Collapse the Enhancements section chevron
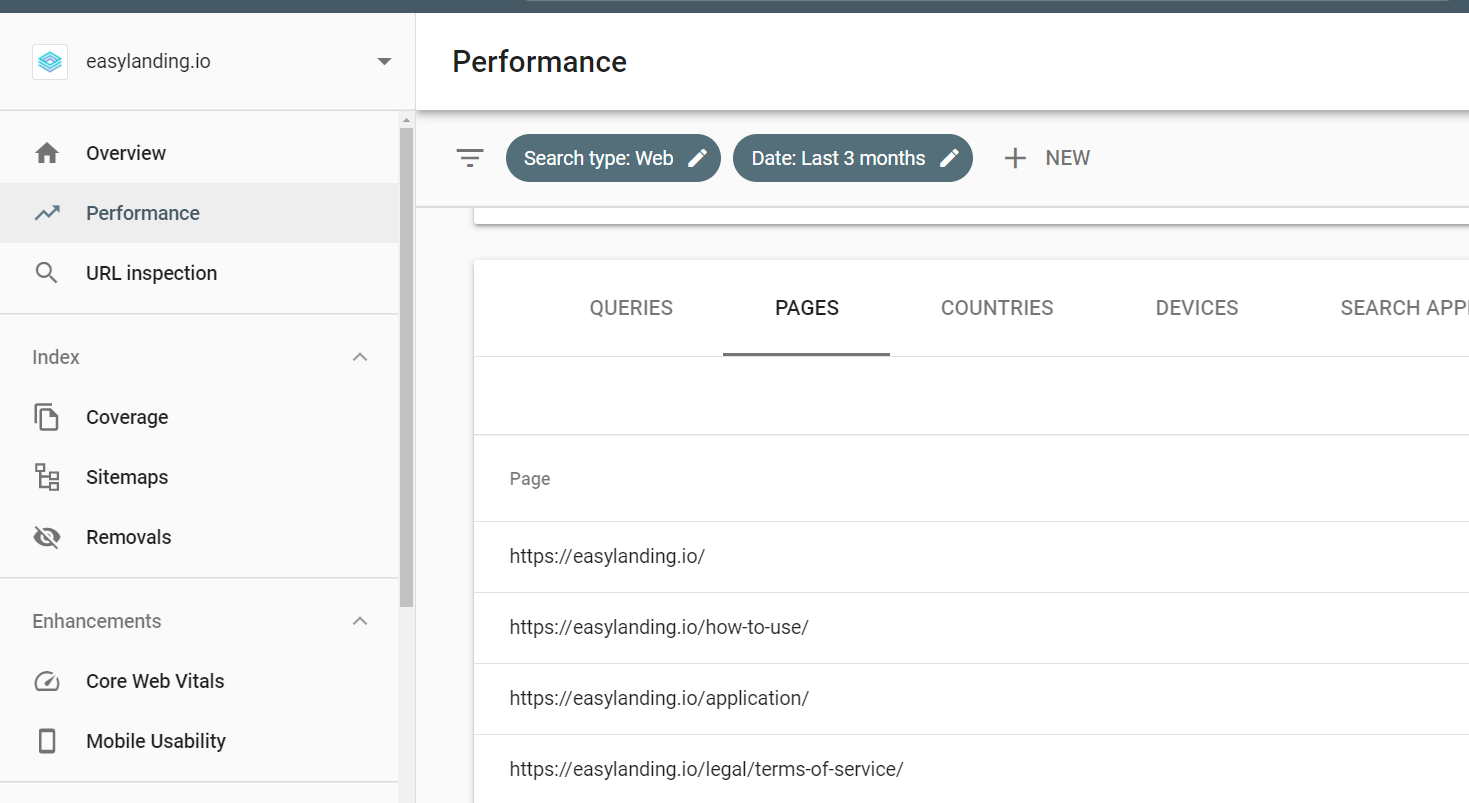Image resolution: width=1469 pixels, height=803 pixels. (x=361, y=621)
